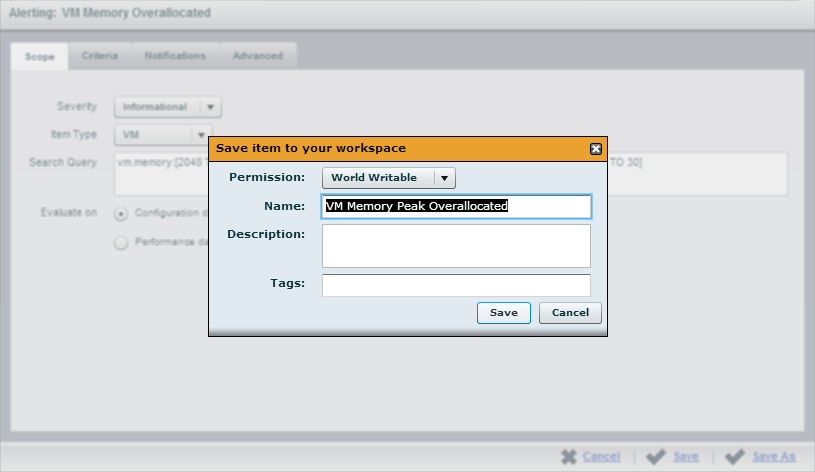Click the Description text area

456,246
